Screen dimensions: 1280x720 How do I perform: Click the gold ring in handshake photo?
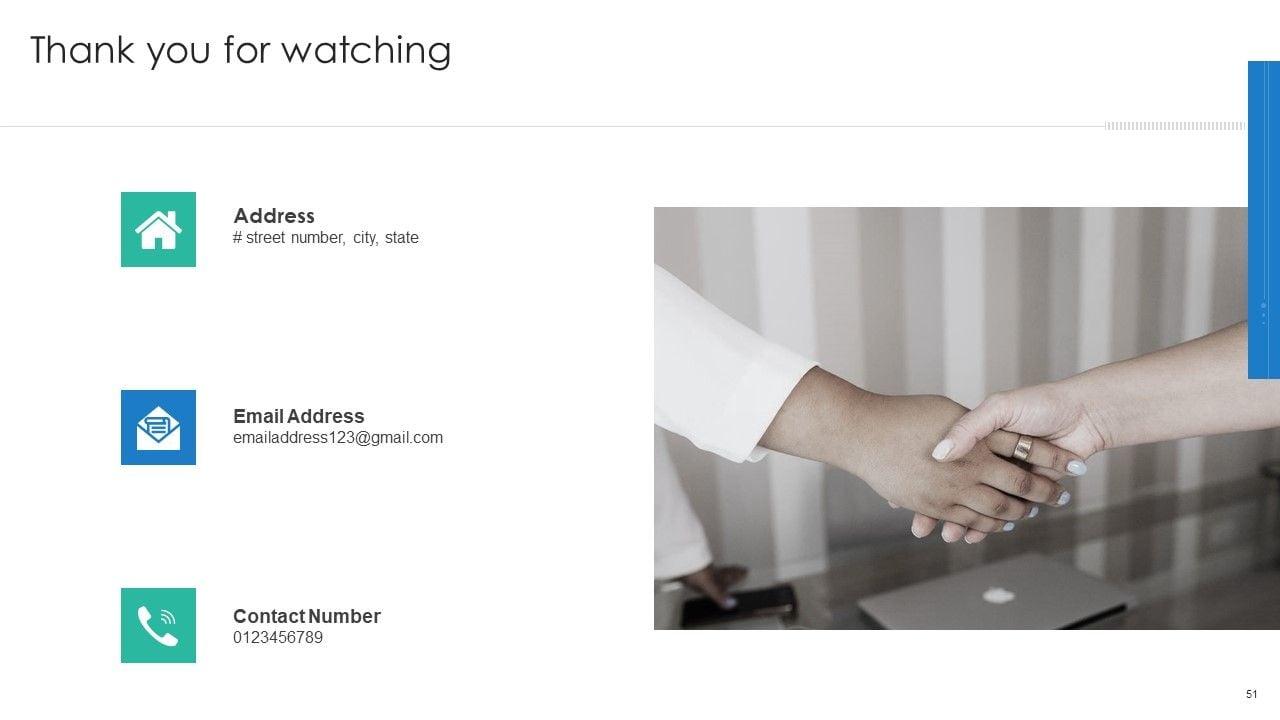click(1022, 447)
